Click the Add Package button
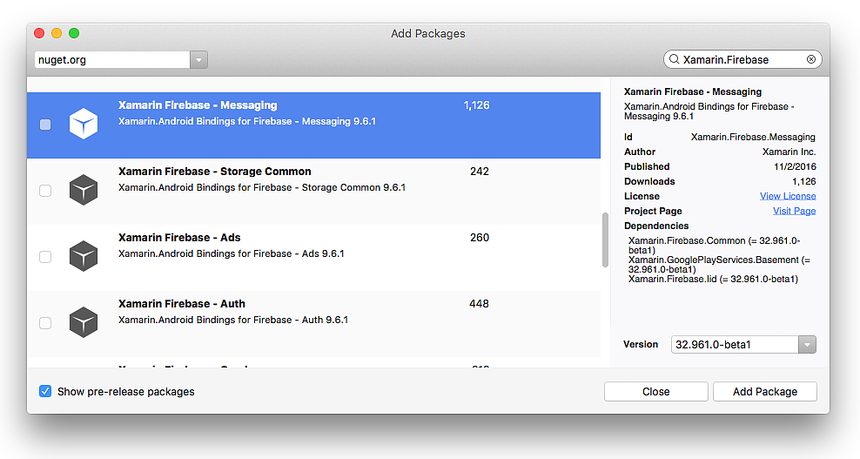 (764, 392)
